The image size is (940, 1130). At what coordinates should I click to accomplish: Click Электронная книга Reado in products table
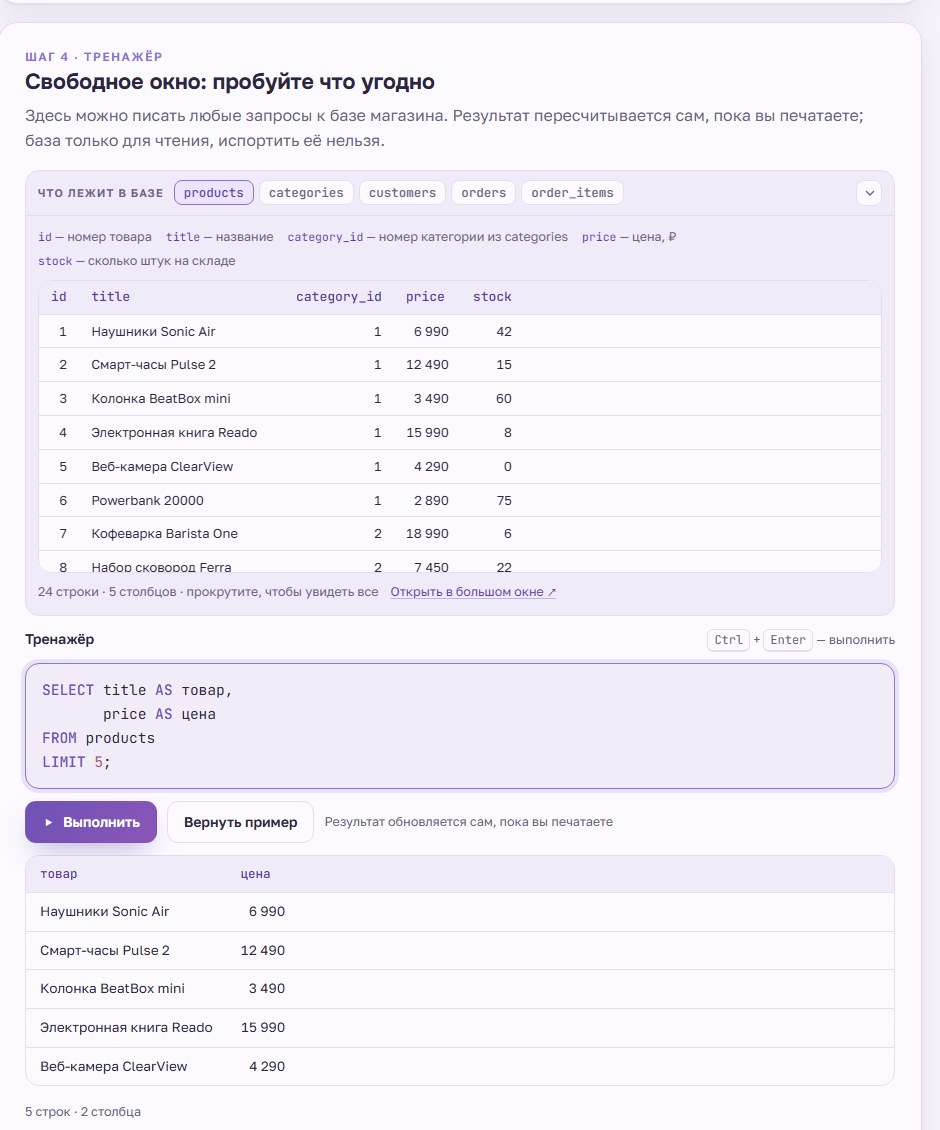pyautogui.click(x=174, y=432)
